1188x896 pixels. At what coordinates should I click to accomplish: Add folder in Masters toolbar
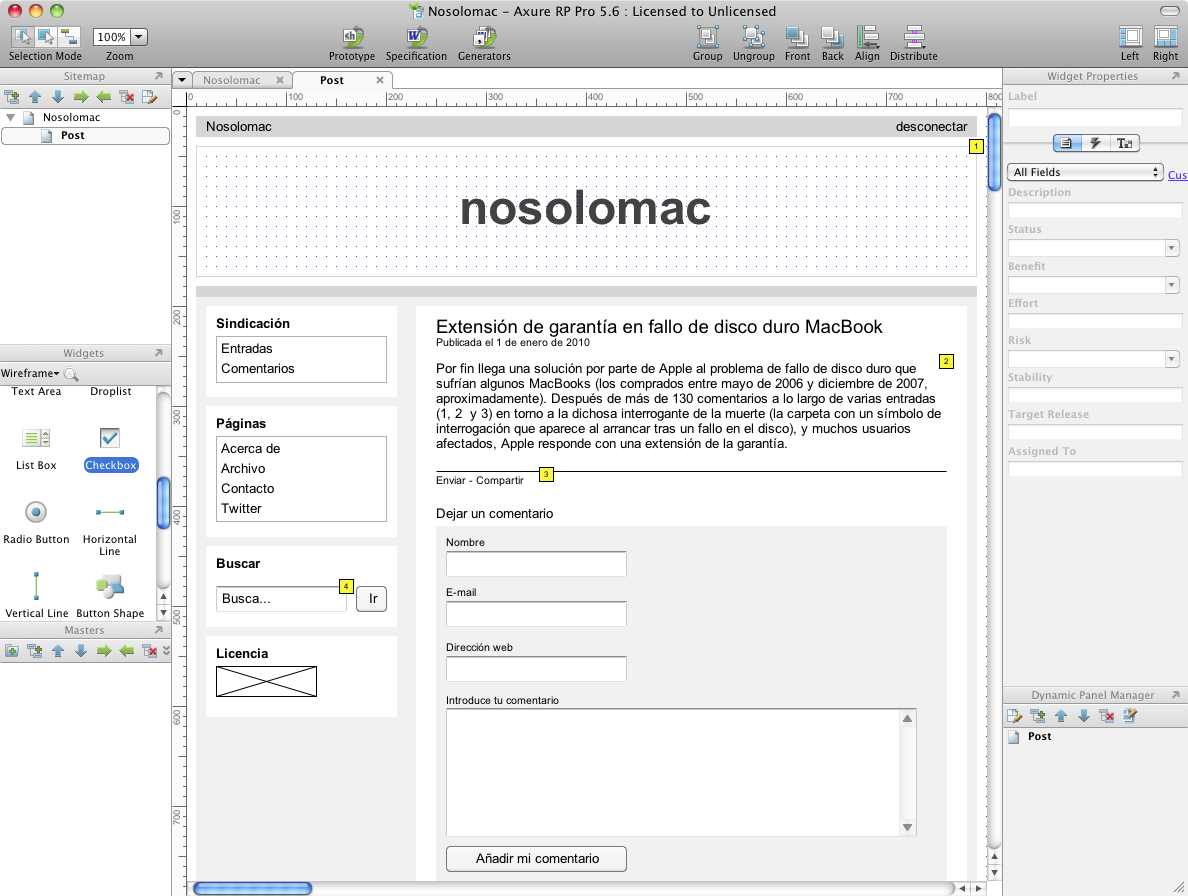click(x=12, y=651)
